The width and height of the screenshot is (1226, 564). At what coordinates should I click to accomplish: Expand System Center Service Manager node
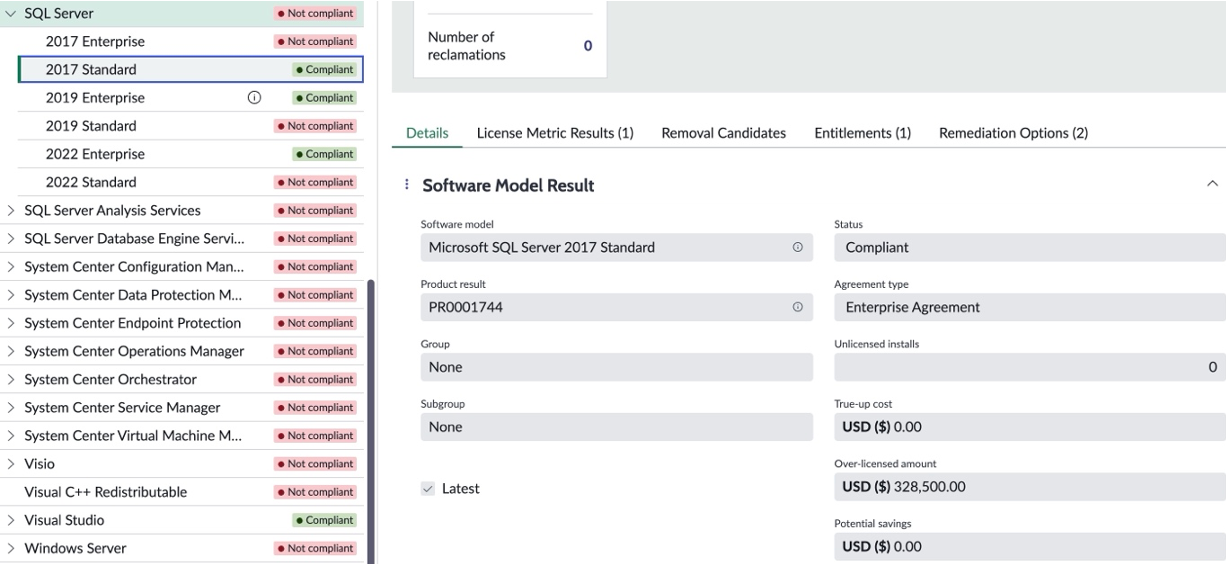point(11,408)
